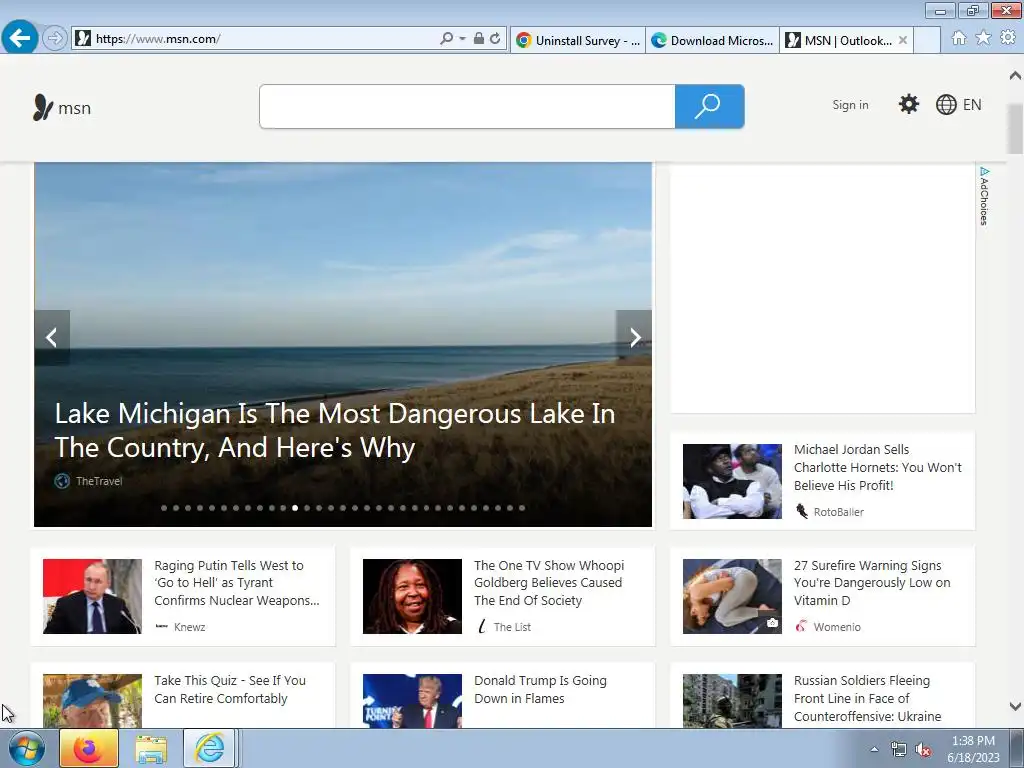Image resolution: width=1024 pixels, height=768 pixels.
Task: Click the Internet Explorer taskbar icon
Action: tap(209, 748)
